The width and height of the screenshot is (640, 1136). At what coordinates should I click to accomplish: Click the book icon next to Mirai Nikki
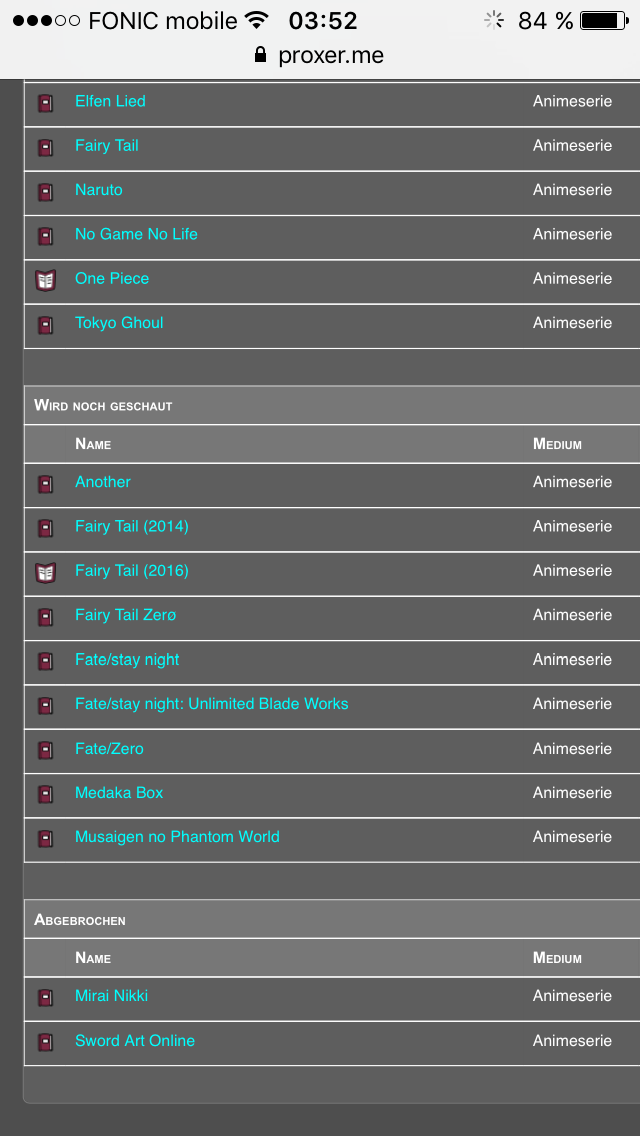[45, 998]
